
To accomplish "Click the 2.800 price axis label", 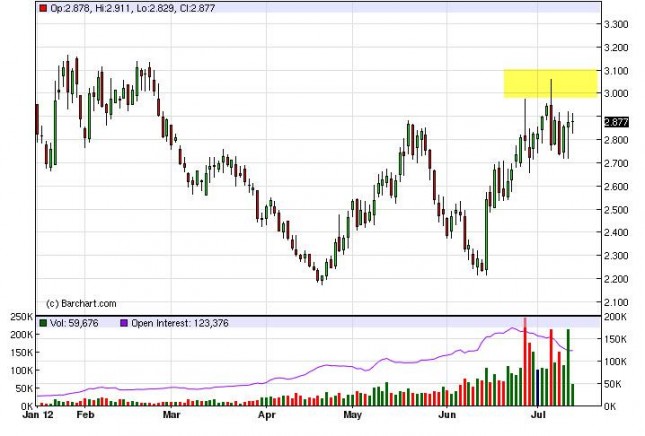I will (616, 140).
